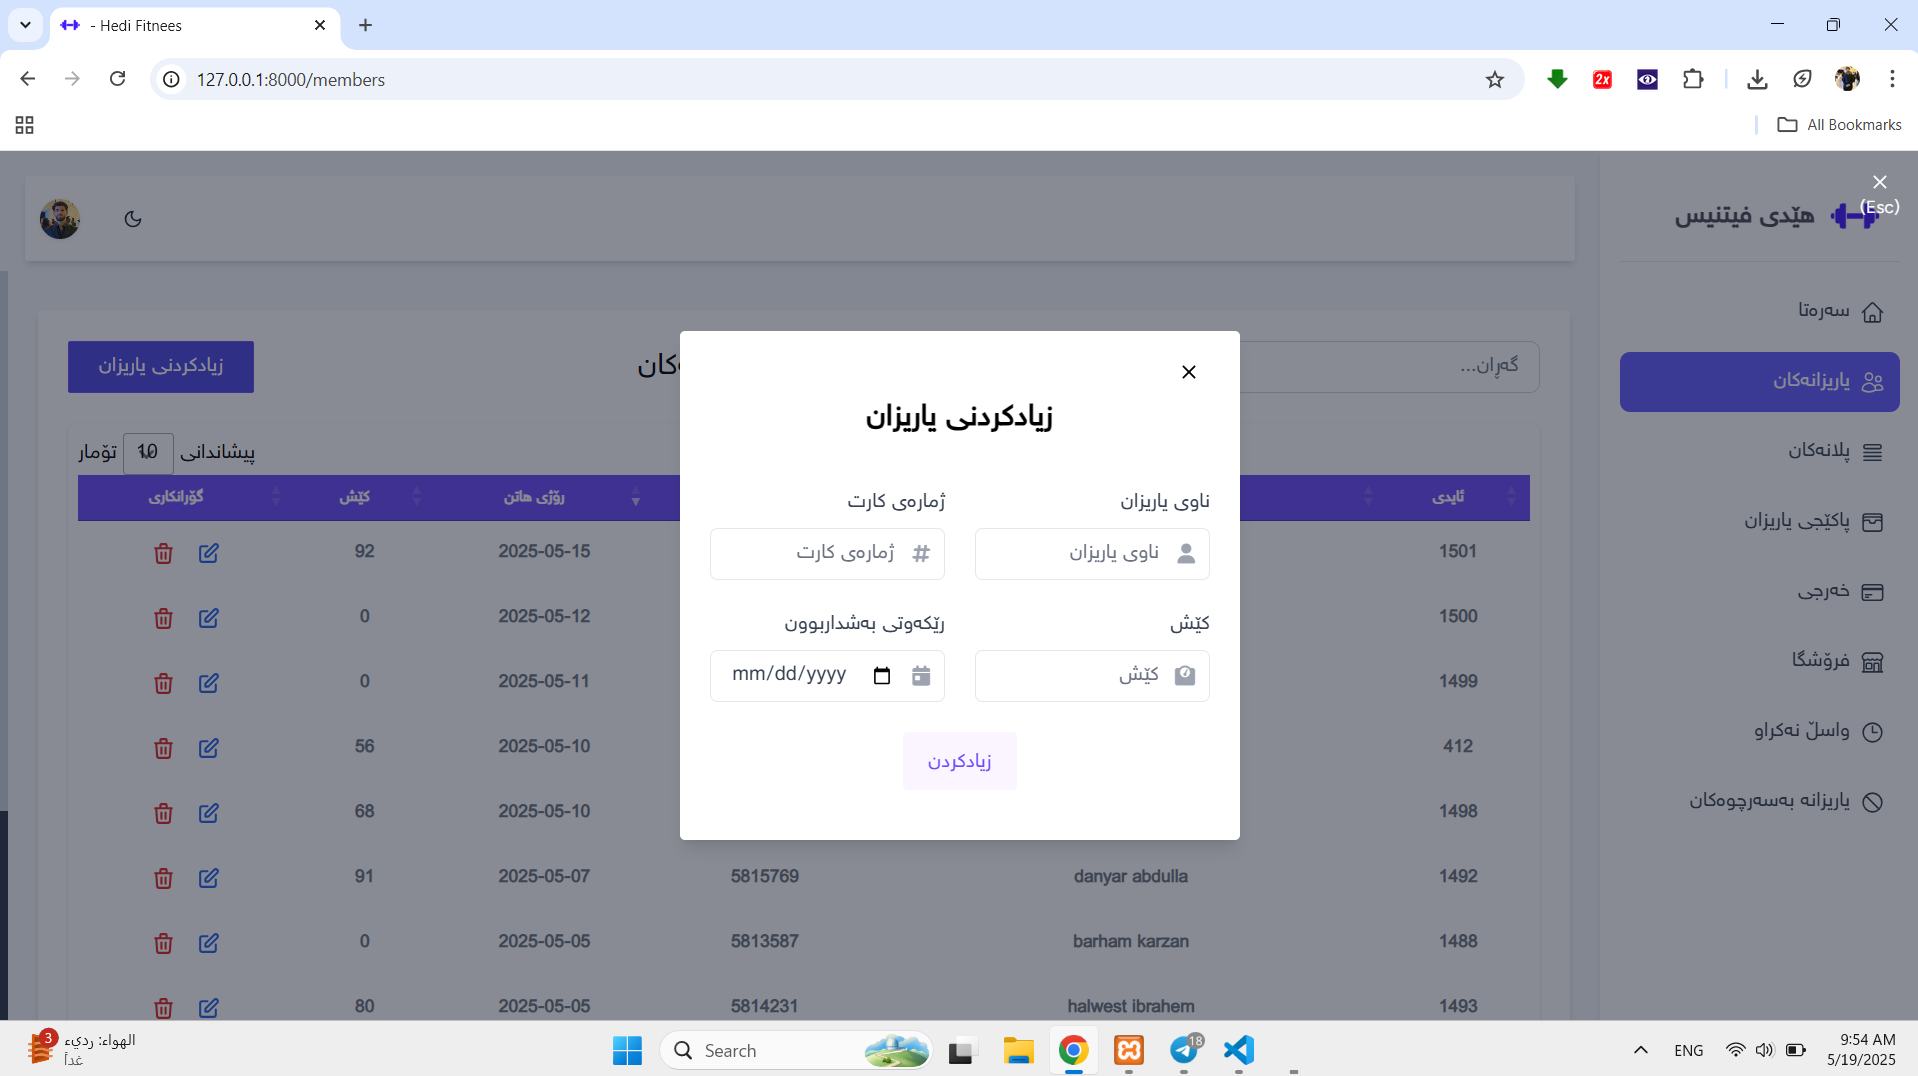Bookmark this page with the star icon
The image size is (1918, 1076).
click(1494, 80)
